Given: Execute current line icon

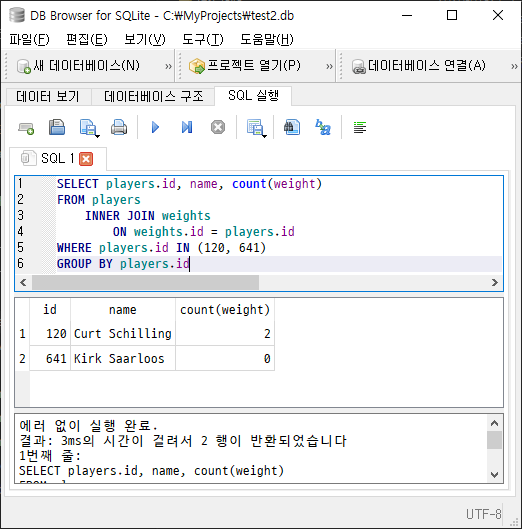Looking at the screenshot, I should pos(187,128).
